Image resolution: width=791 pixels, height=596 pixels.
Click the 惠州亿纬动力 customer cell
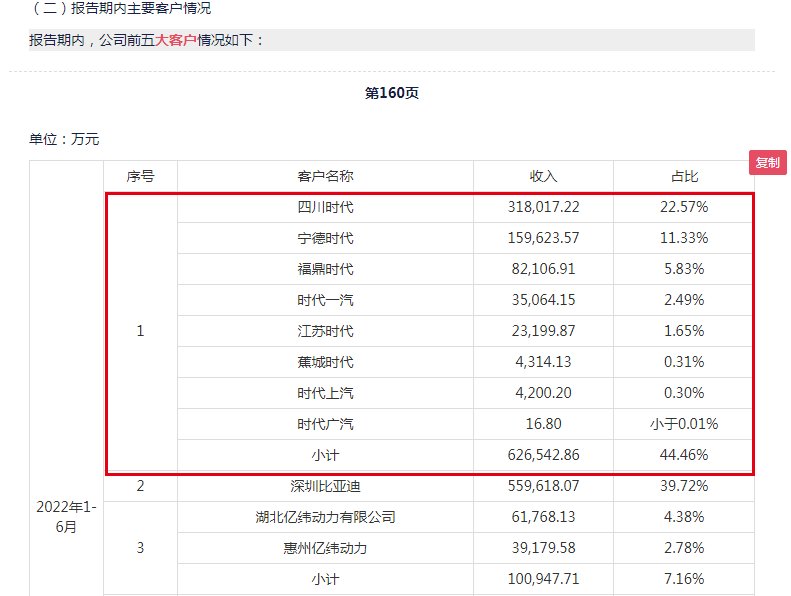(325, 548)
